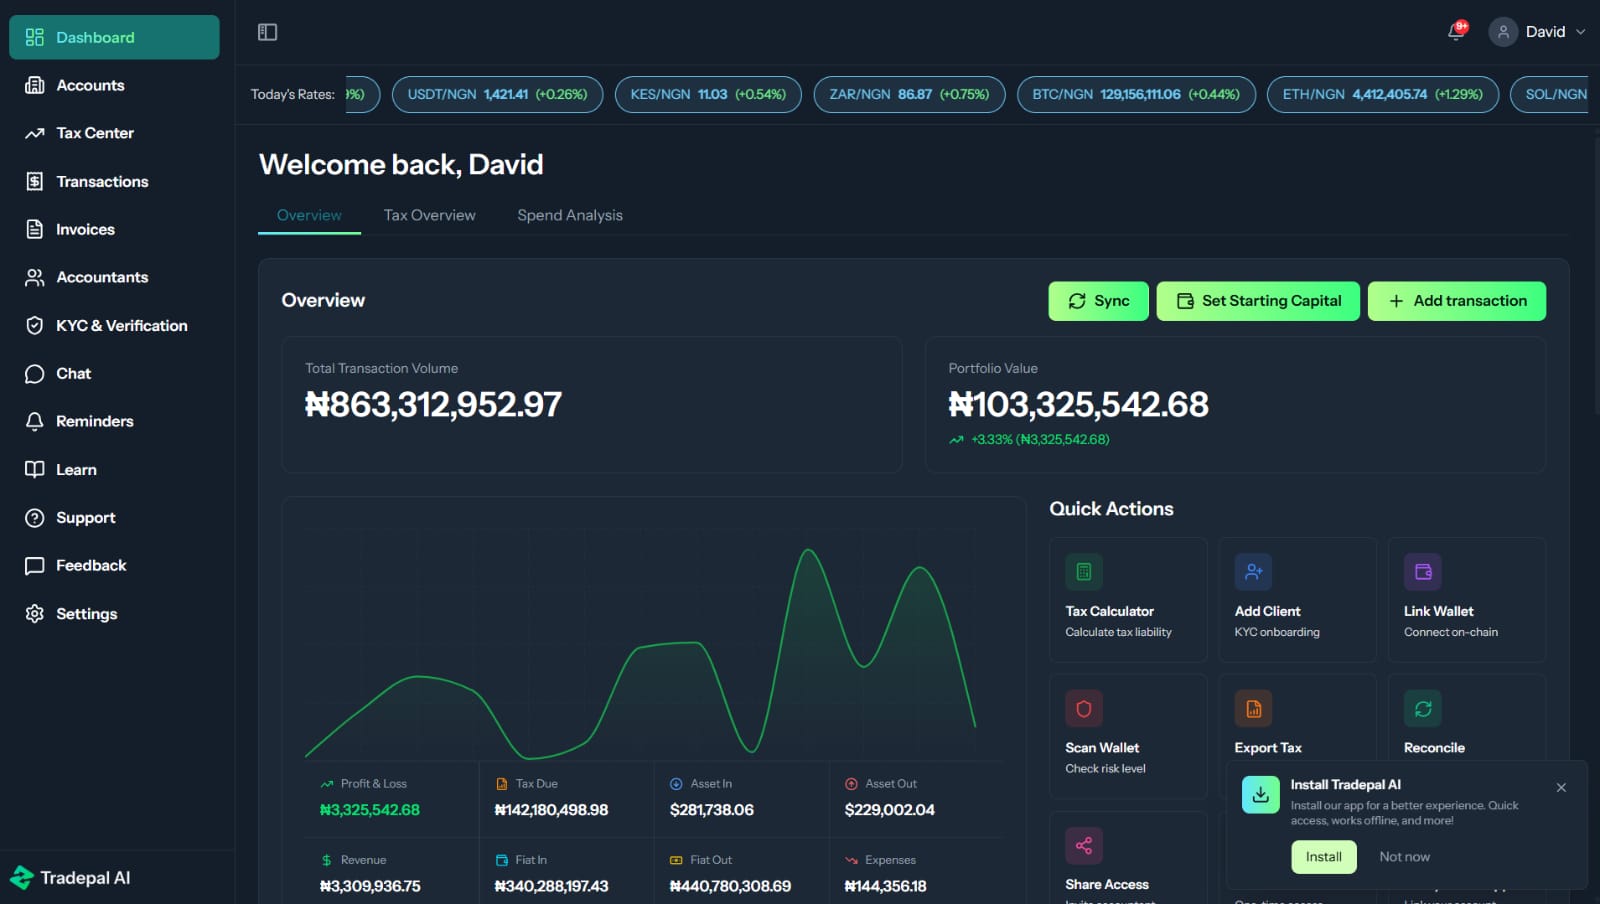Switch to the Spend Analysis tab
Image resolution: width=1600 pixels, height=904 pixels.
coord(569,215)
